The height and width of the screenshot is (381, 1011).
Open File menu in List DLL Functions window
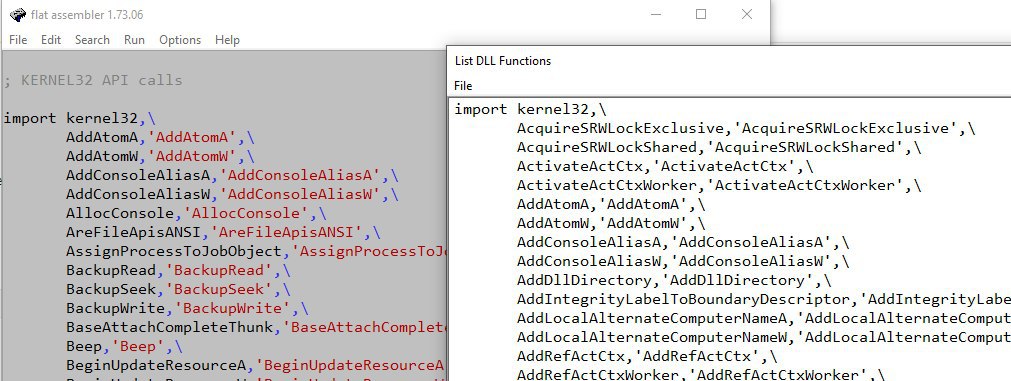[463, 86]
